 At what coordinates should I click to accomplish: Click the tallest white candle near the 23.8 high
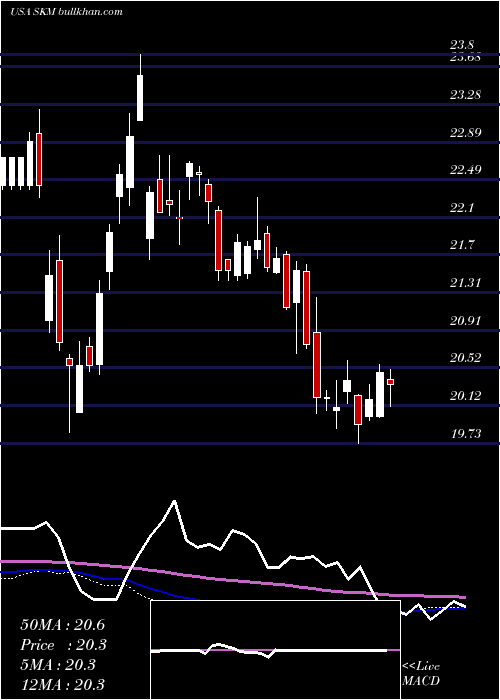click(140, 98)
